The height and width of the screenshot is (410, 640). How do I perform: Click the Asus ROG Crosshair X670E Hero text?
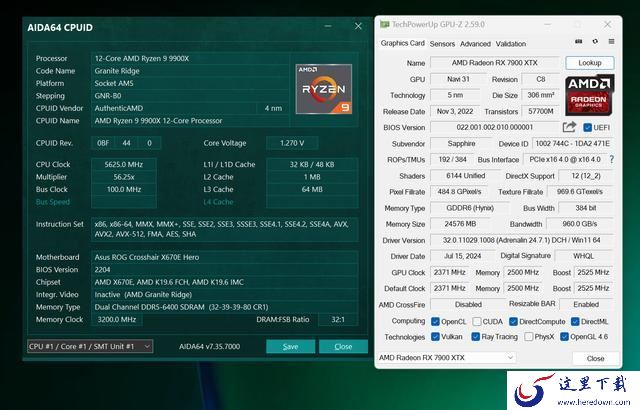[x=147, y=257]
